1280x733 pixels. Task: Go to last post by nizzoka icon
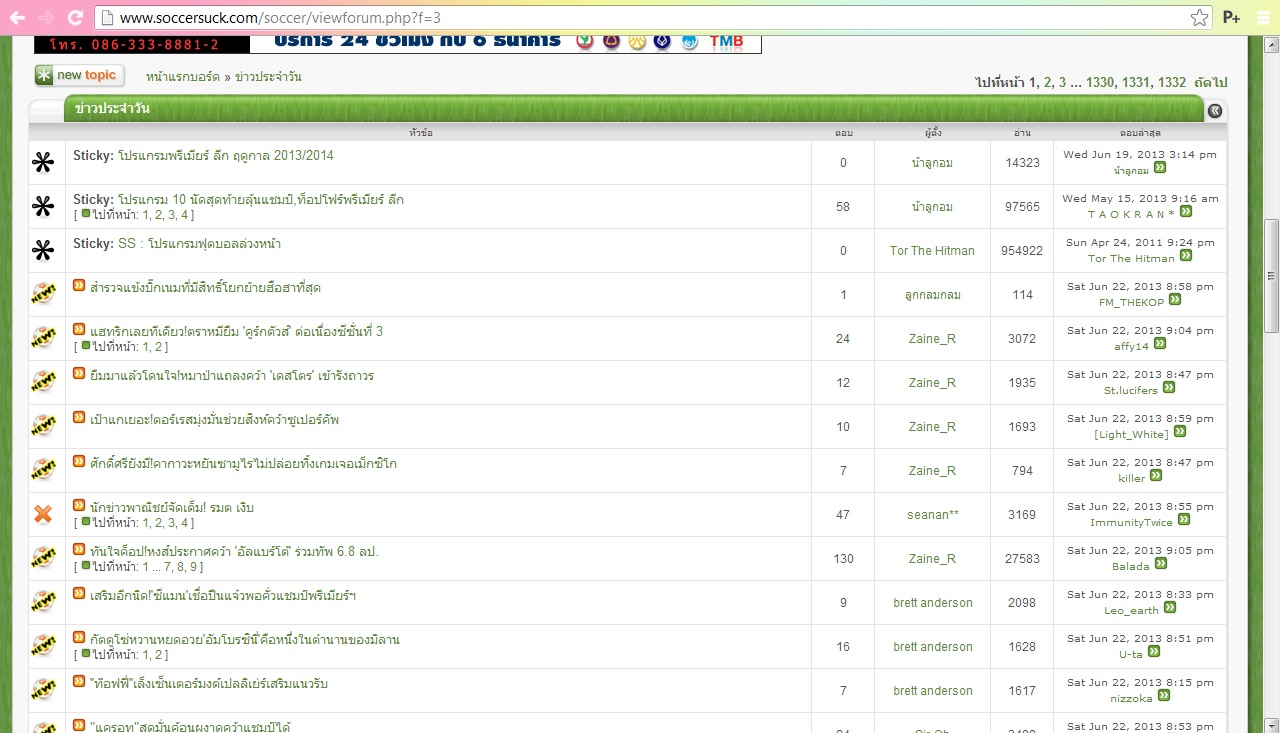(x=1163, y=696)
